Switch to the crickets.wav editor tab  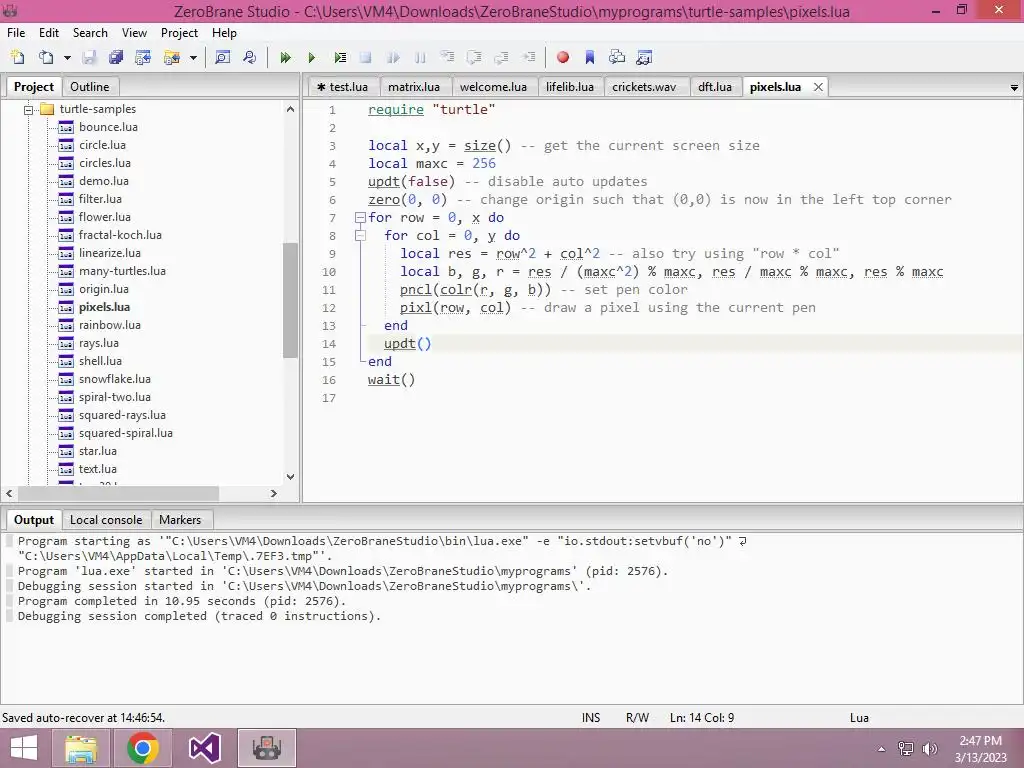pyautogui.click(x=644, y=87)
